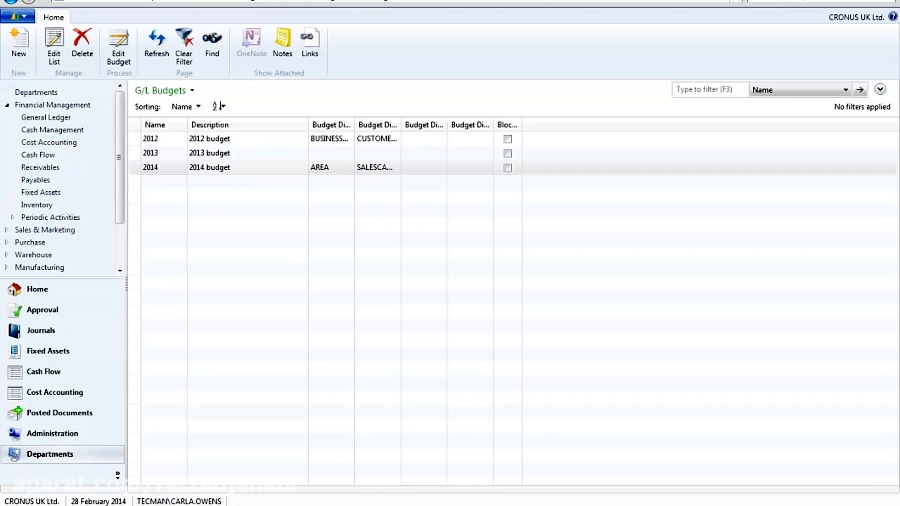
Task: Open the Approval navigation button
Action: 63,310
